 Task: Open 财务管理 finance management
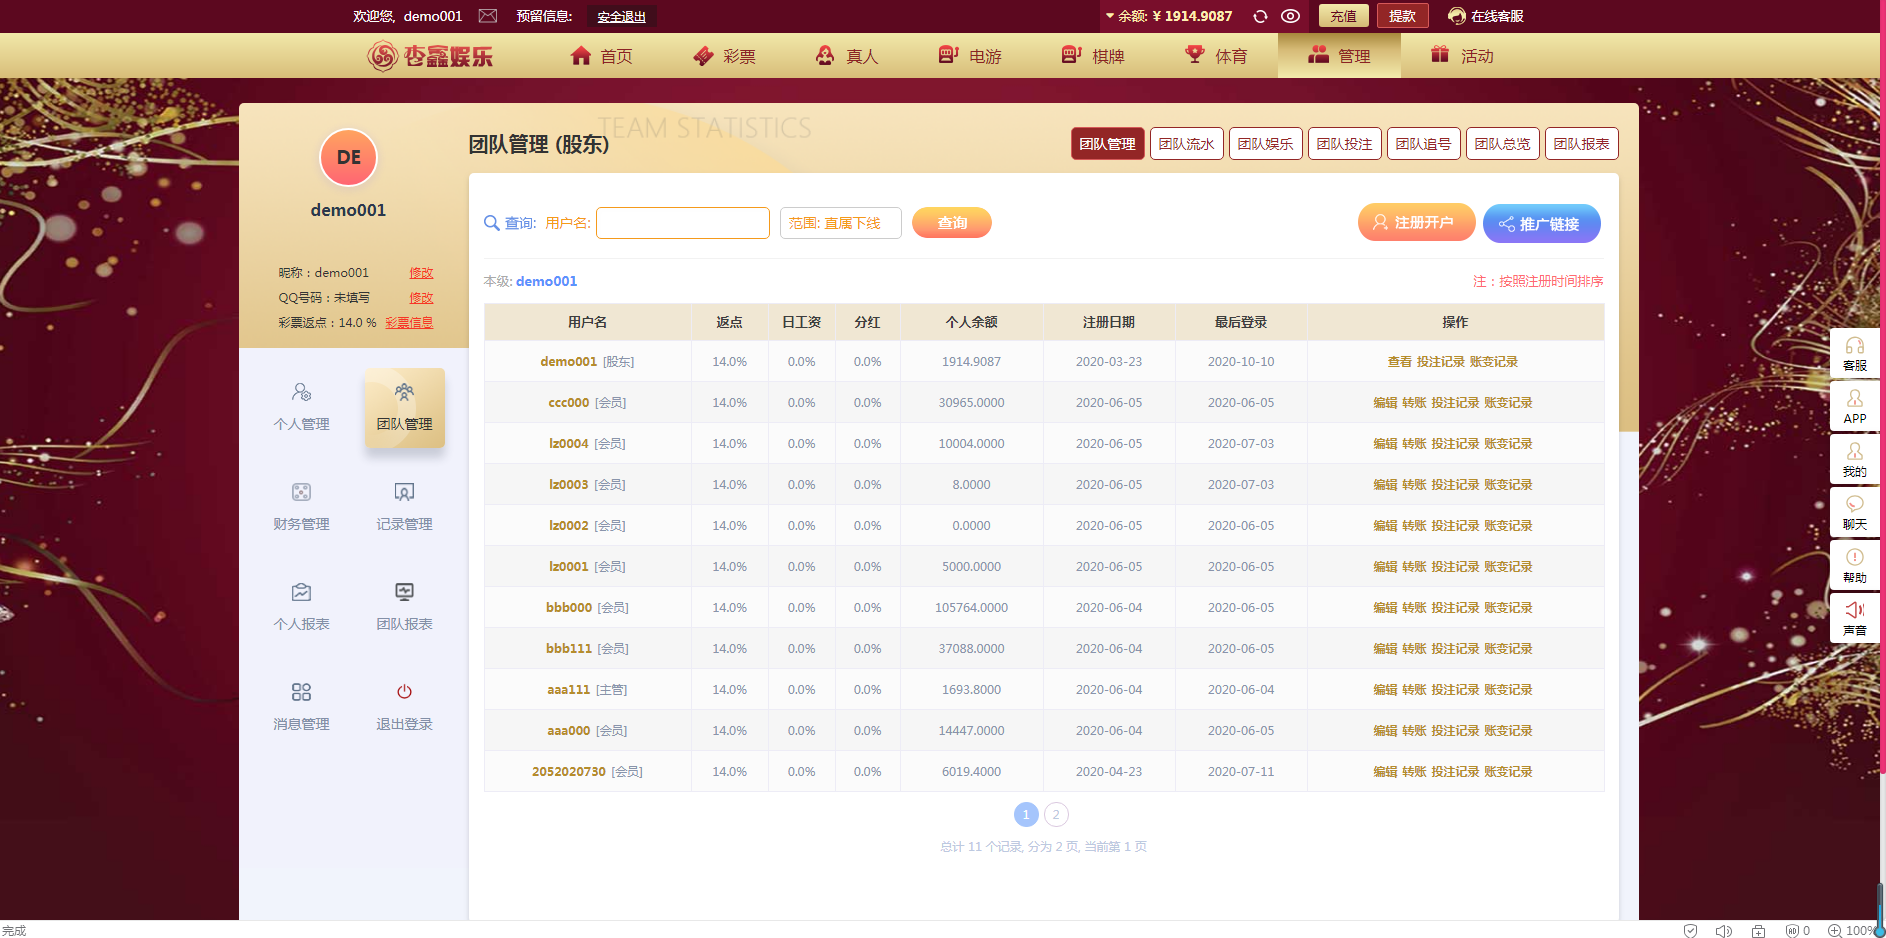(x=301, y=506)
